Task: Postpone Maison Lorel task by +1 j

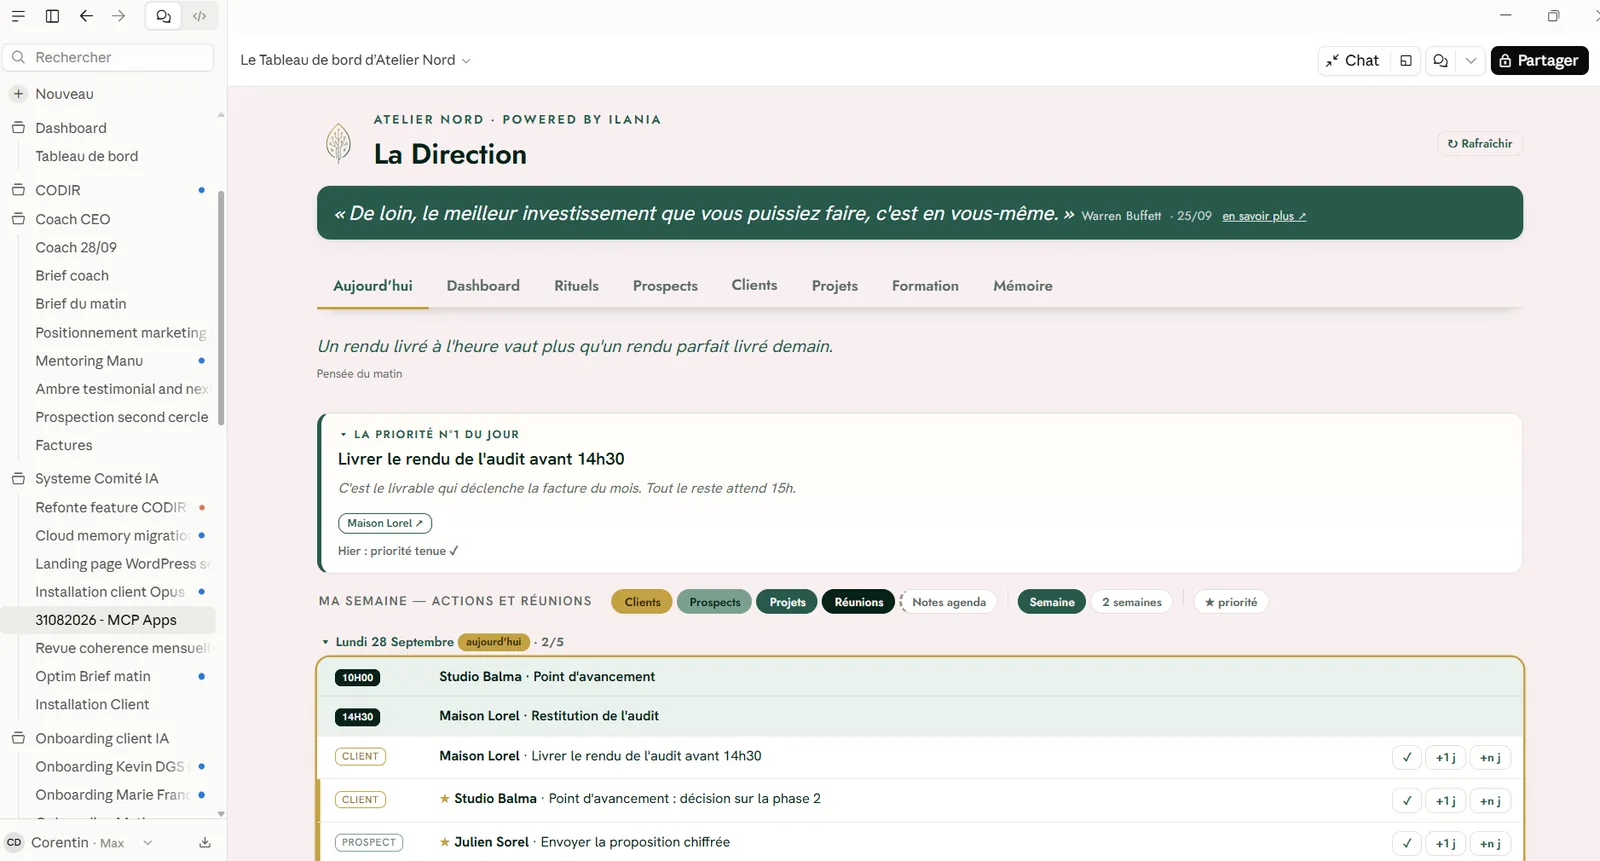Action: 1446,758
